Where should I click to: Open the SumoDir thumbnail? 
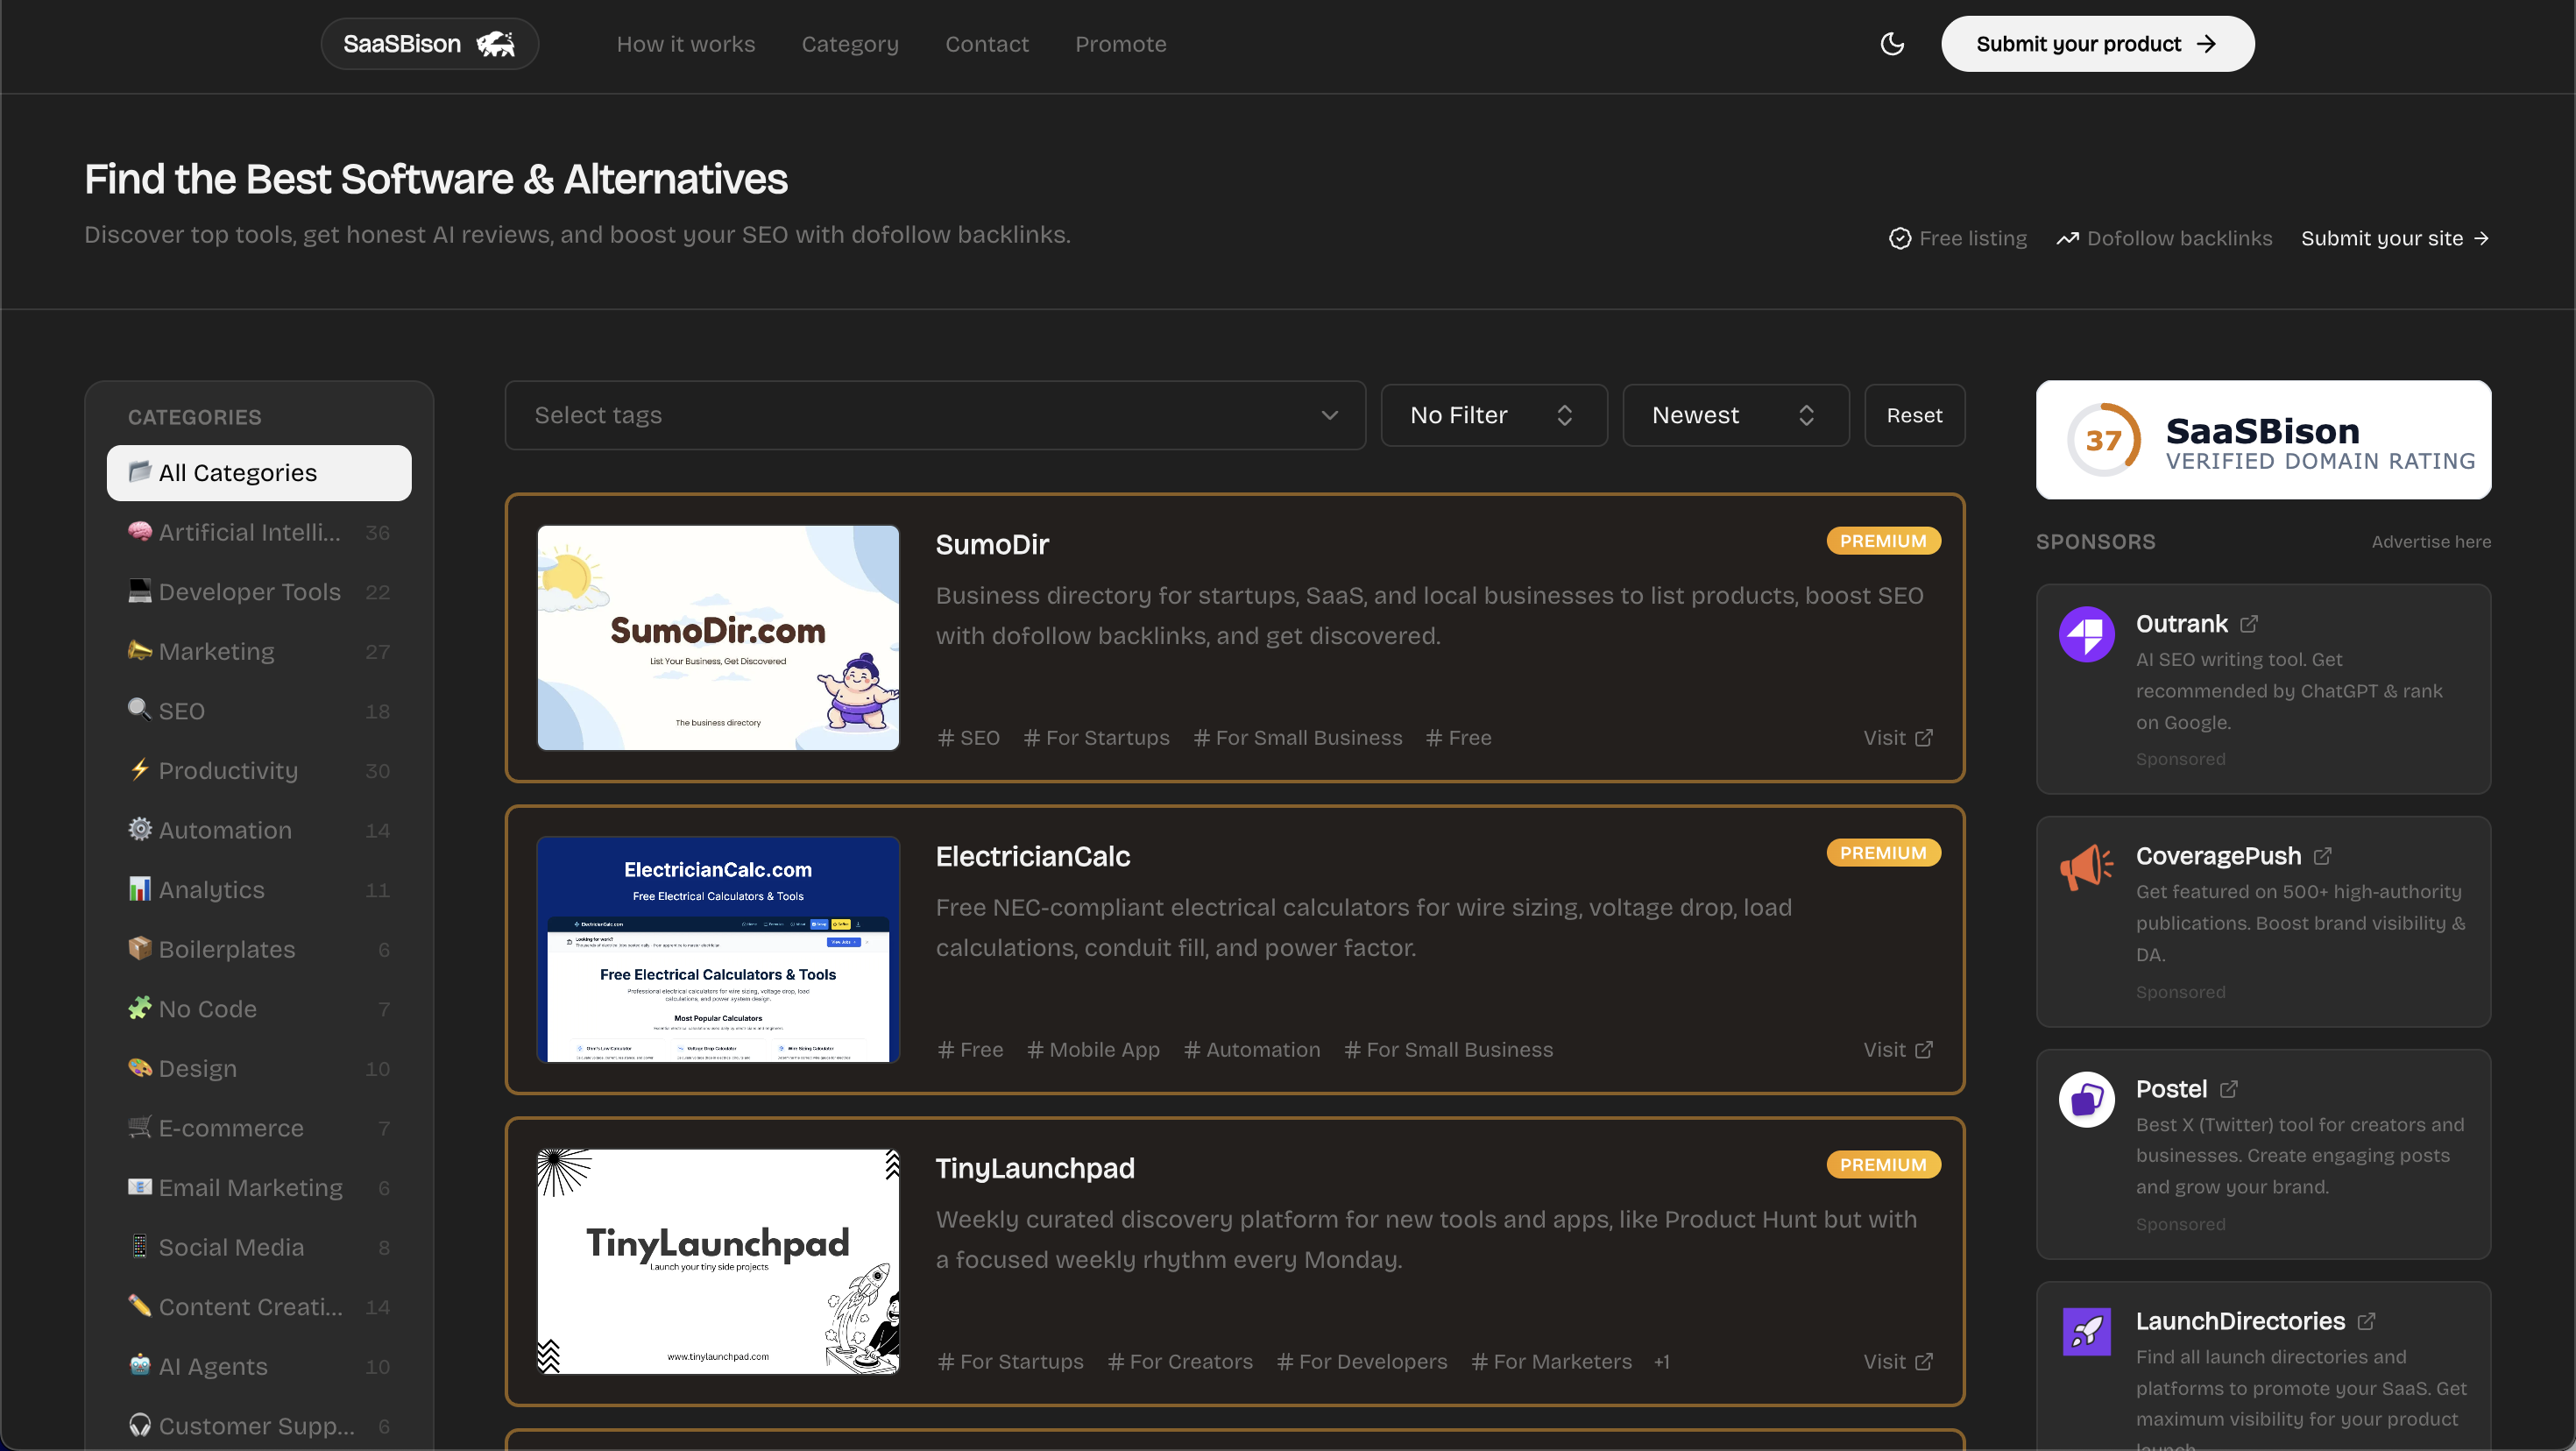(718, 638)
